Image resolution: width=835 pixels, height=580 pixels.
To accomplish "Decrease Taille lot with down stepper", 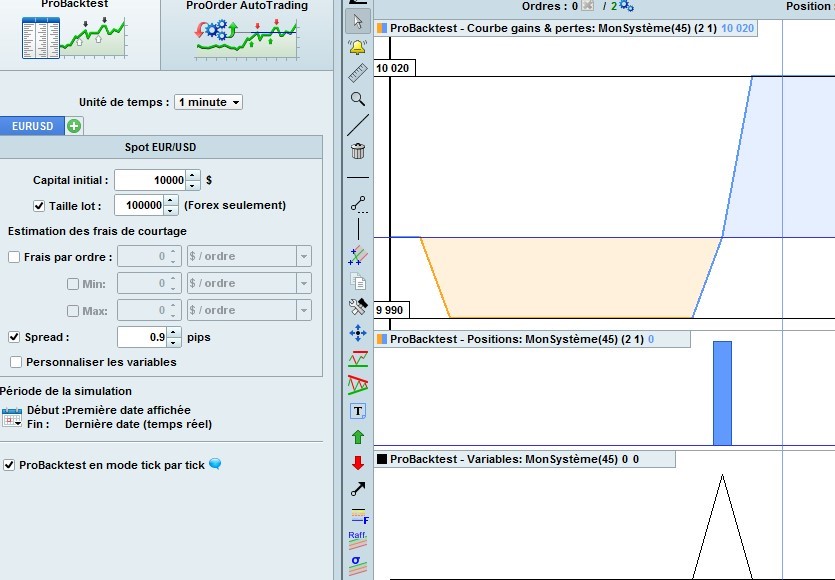I will tap(170, 210).
